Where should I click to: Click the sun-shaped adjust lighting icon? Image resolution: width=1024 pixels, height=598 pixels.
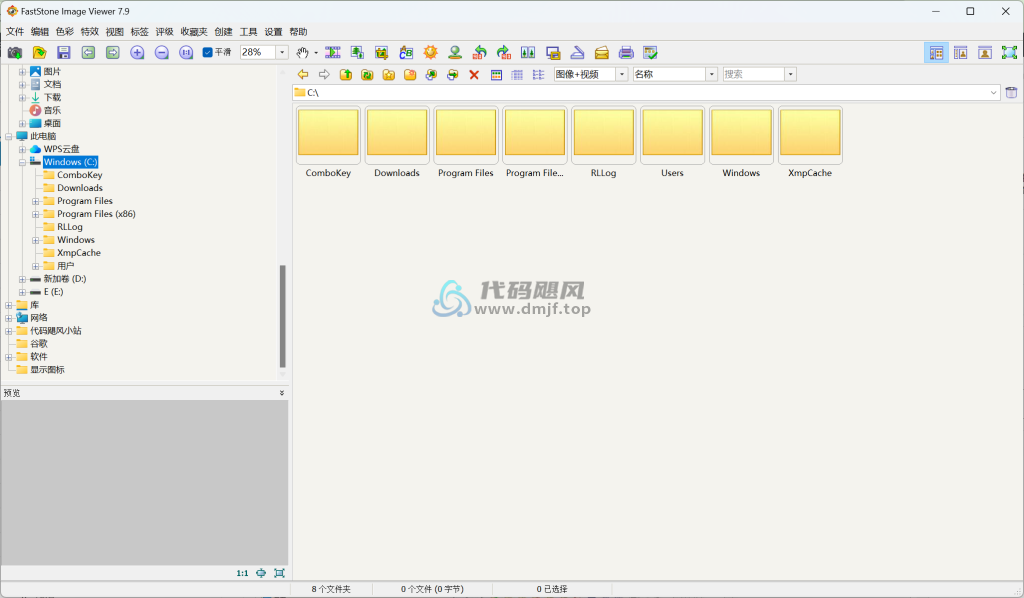click(430, 52)
